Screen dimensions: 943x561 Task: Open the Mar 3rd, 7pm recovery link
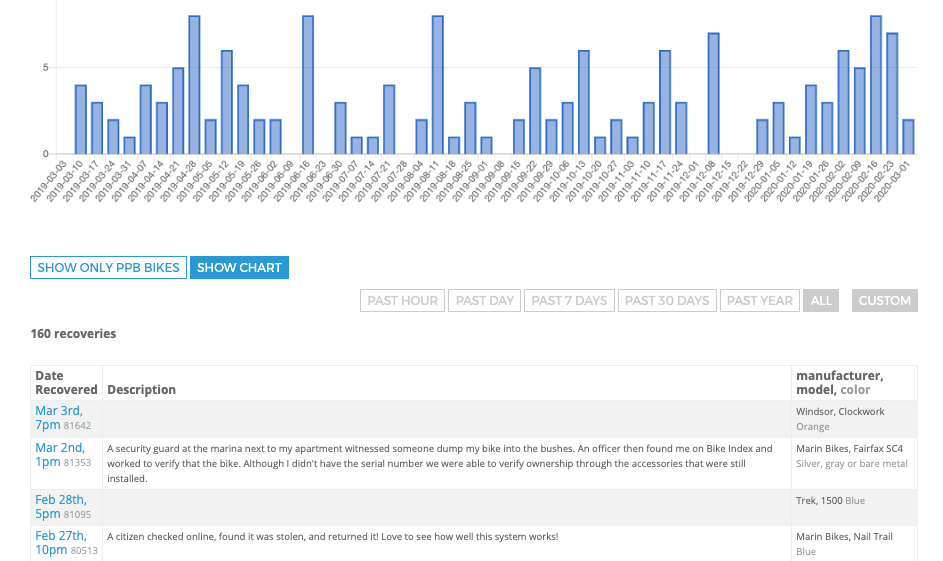click(x=59, y=418)
